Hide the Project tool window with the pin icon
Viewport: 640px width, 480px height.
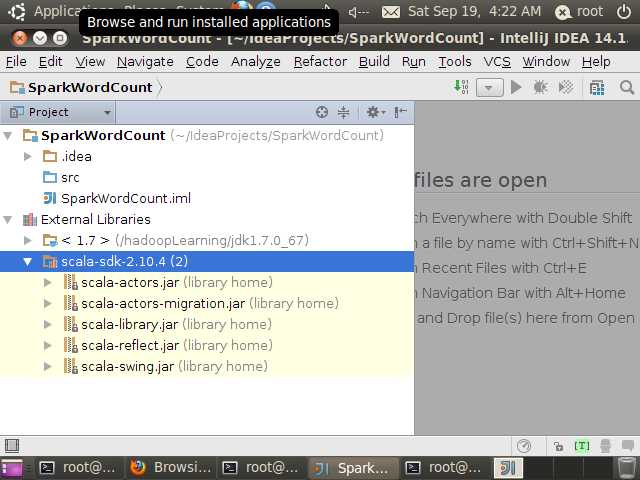pyautogui.click(x=400, y=112)
